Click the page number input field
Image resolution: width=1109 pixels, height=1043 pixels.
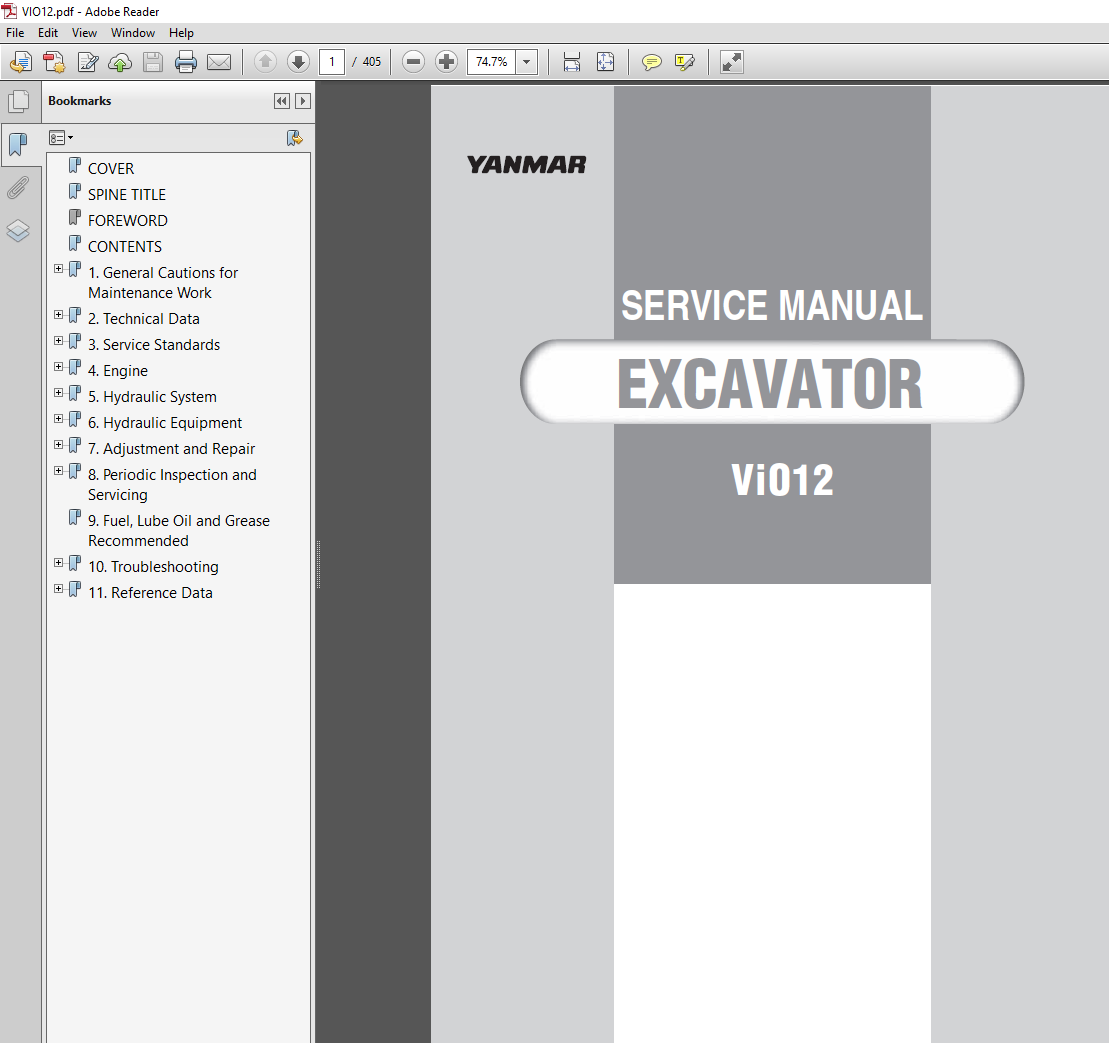pos(332,62)
